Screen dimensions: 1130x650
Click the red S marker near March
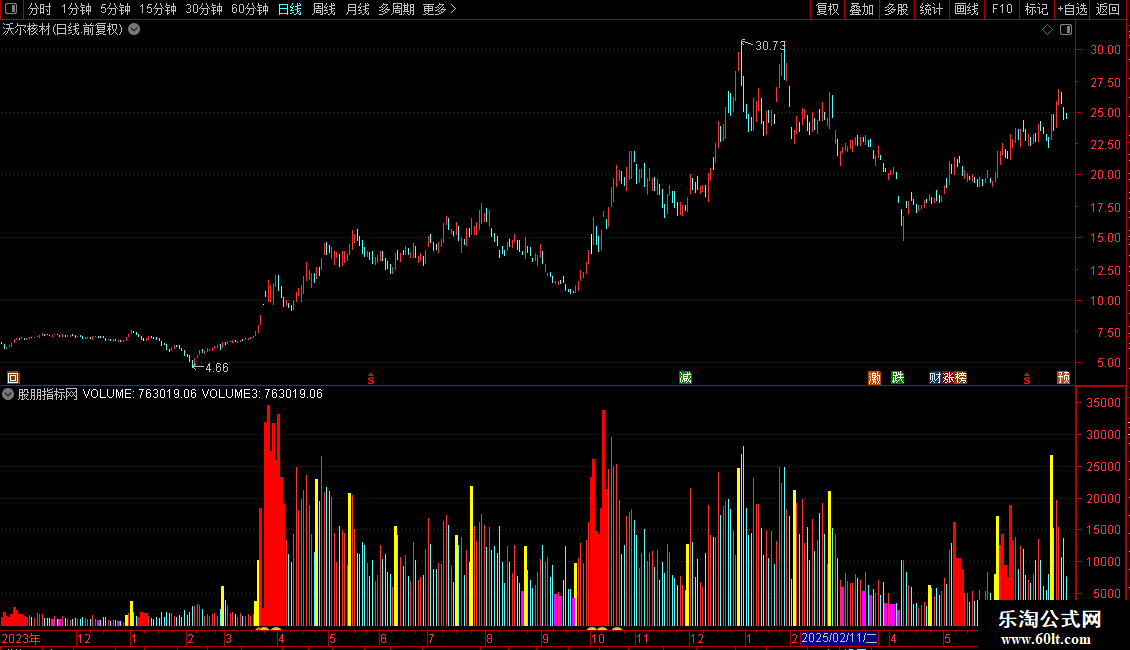(370, 379)
